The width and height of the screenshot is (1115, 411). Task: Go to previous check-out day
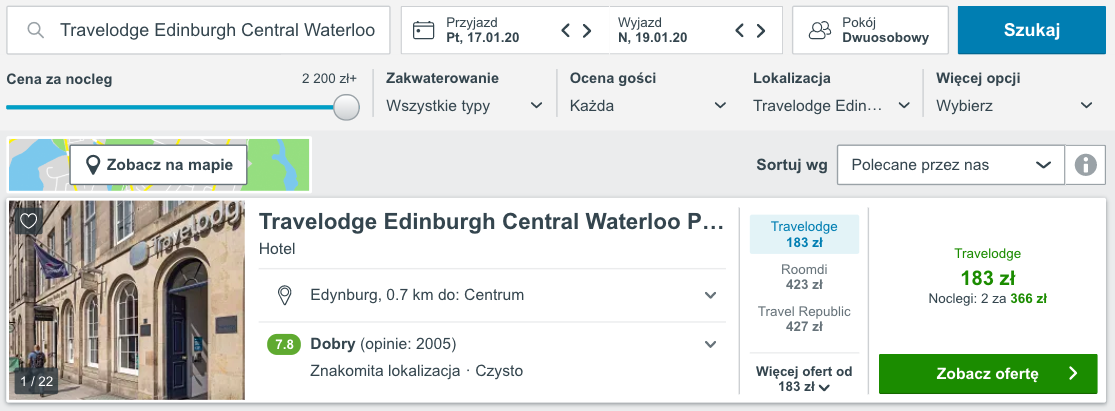click(x=740, y=31)
